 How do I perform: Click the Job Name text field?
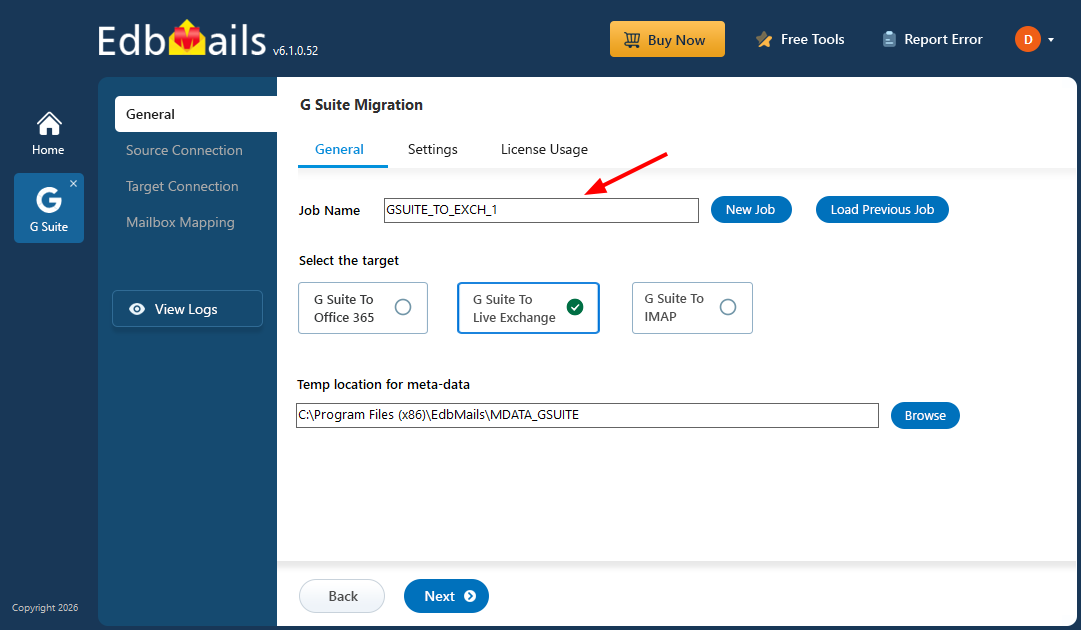point(541,210)
